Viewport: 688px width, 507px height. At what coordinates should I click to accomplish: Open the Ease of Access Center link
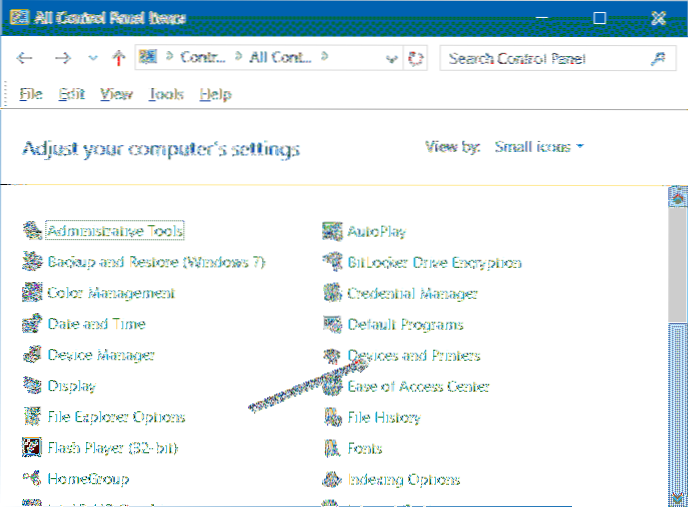(x=418, y=386)
